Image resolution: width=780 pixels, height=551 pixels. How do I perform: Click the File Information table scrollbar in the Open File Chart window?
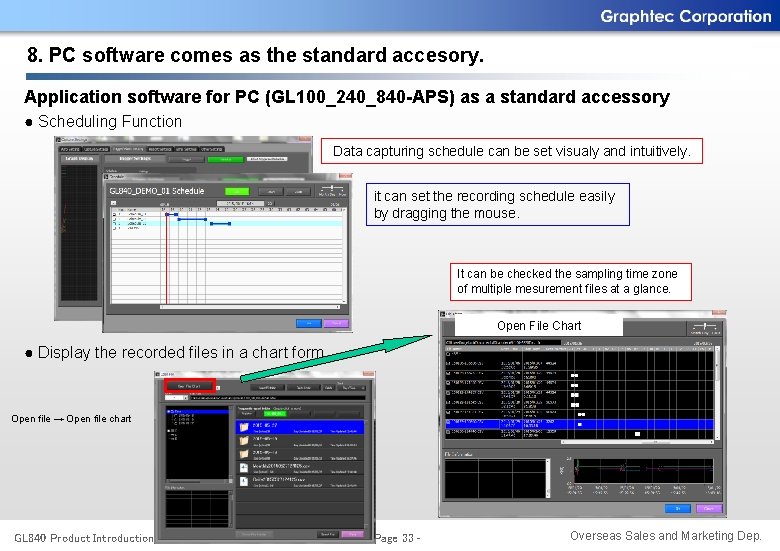(548, 478)
